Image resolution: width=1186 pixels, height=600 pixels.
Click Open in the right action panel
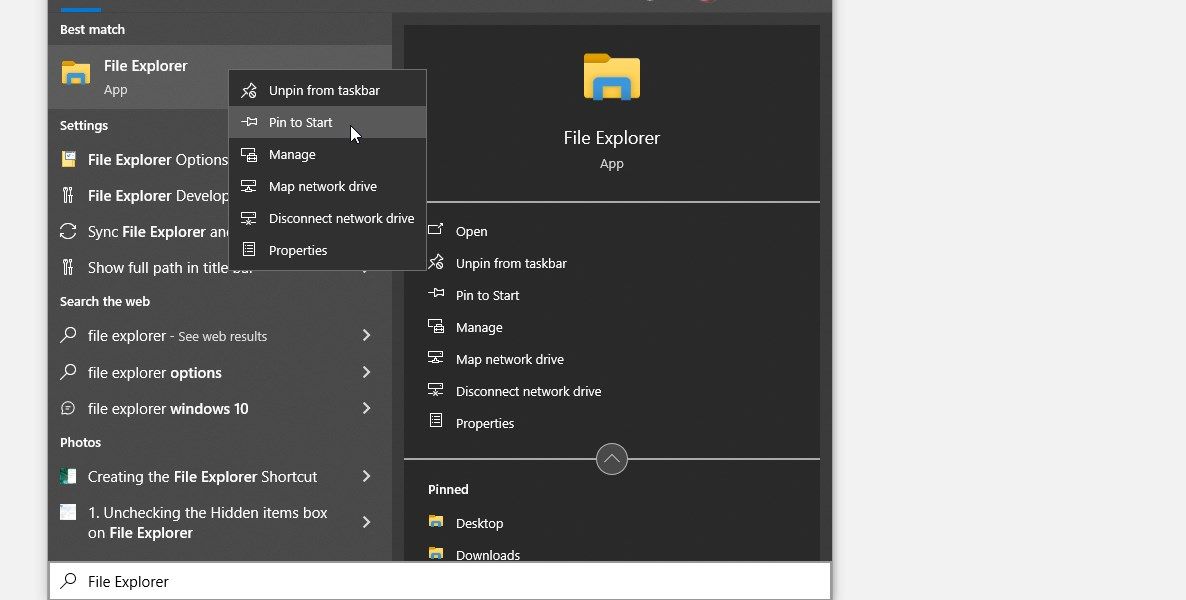pyautogui.click(x=471, y=231)
